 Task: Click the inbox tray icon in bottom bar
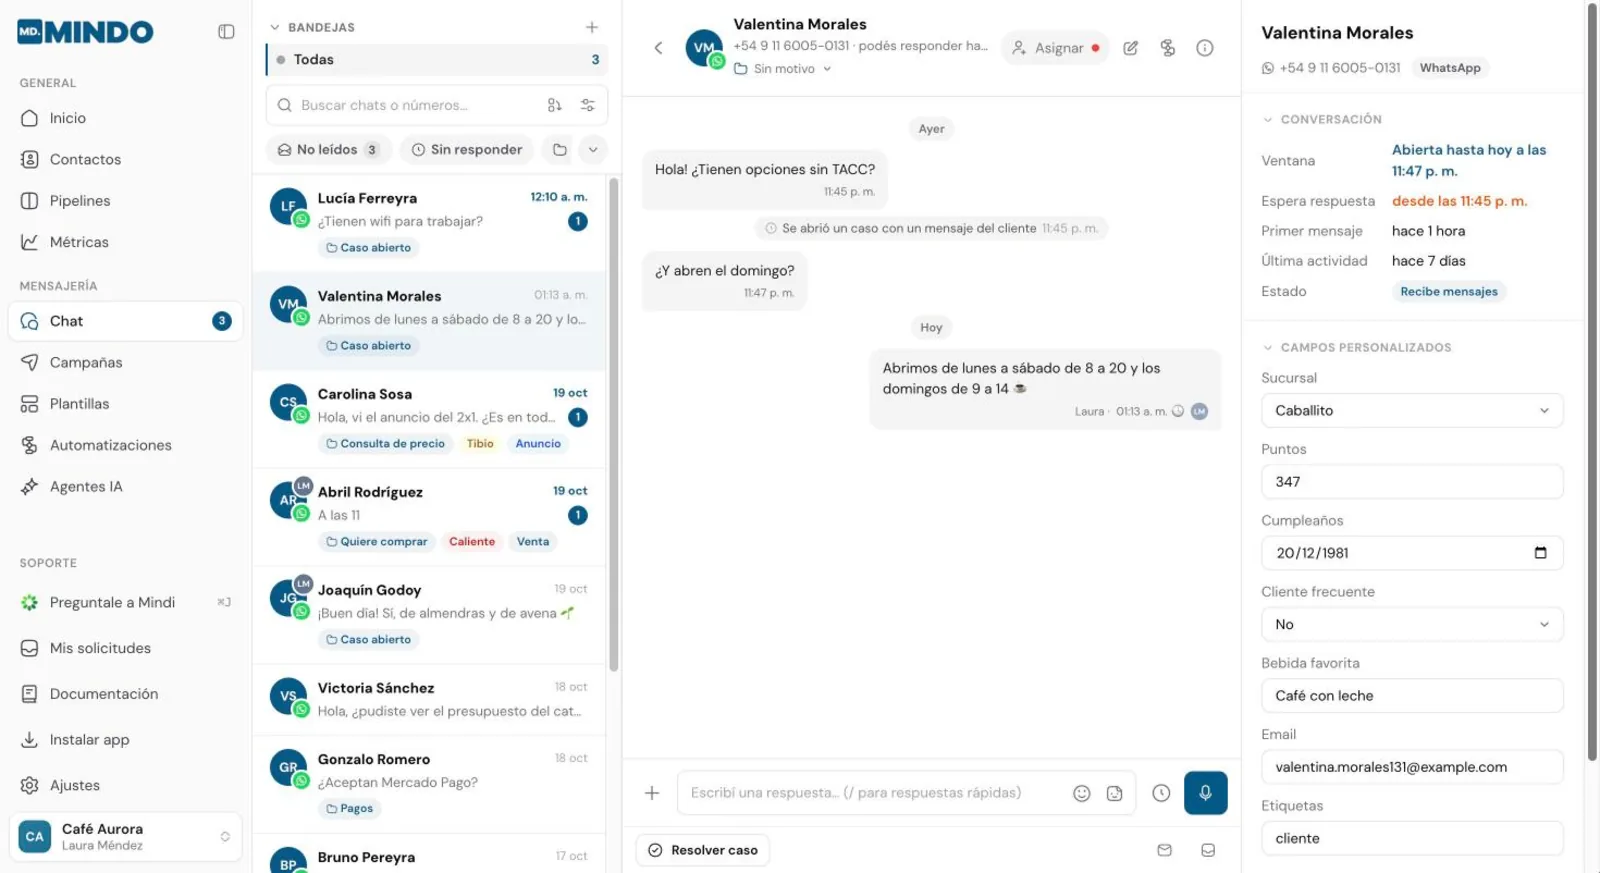1208,850
